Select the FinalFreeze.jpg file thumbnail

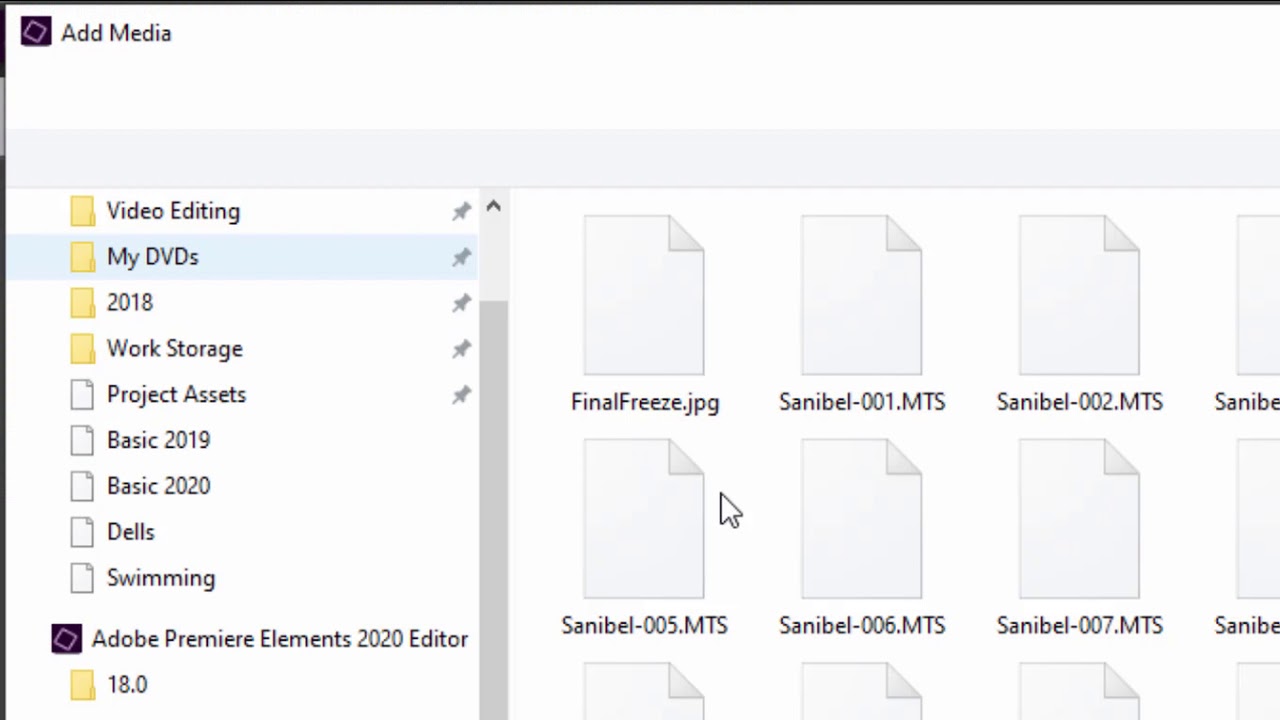click(x=644, y=296)
